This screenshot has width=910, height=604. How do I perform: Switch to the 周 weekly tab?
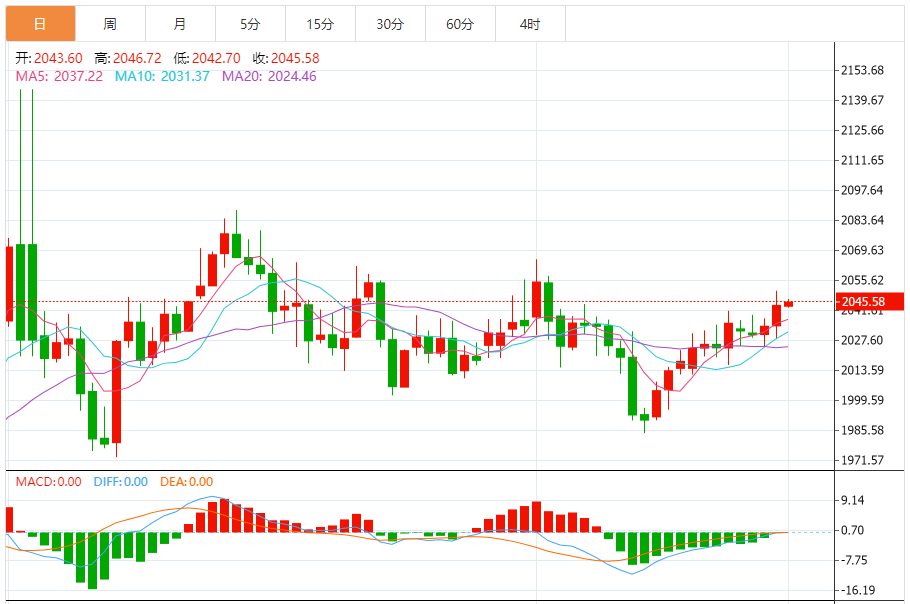point(110,24)
